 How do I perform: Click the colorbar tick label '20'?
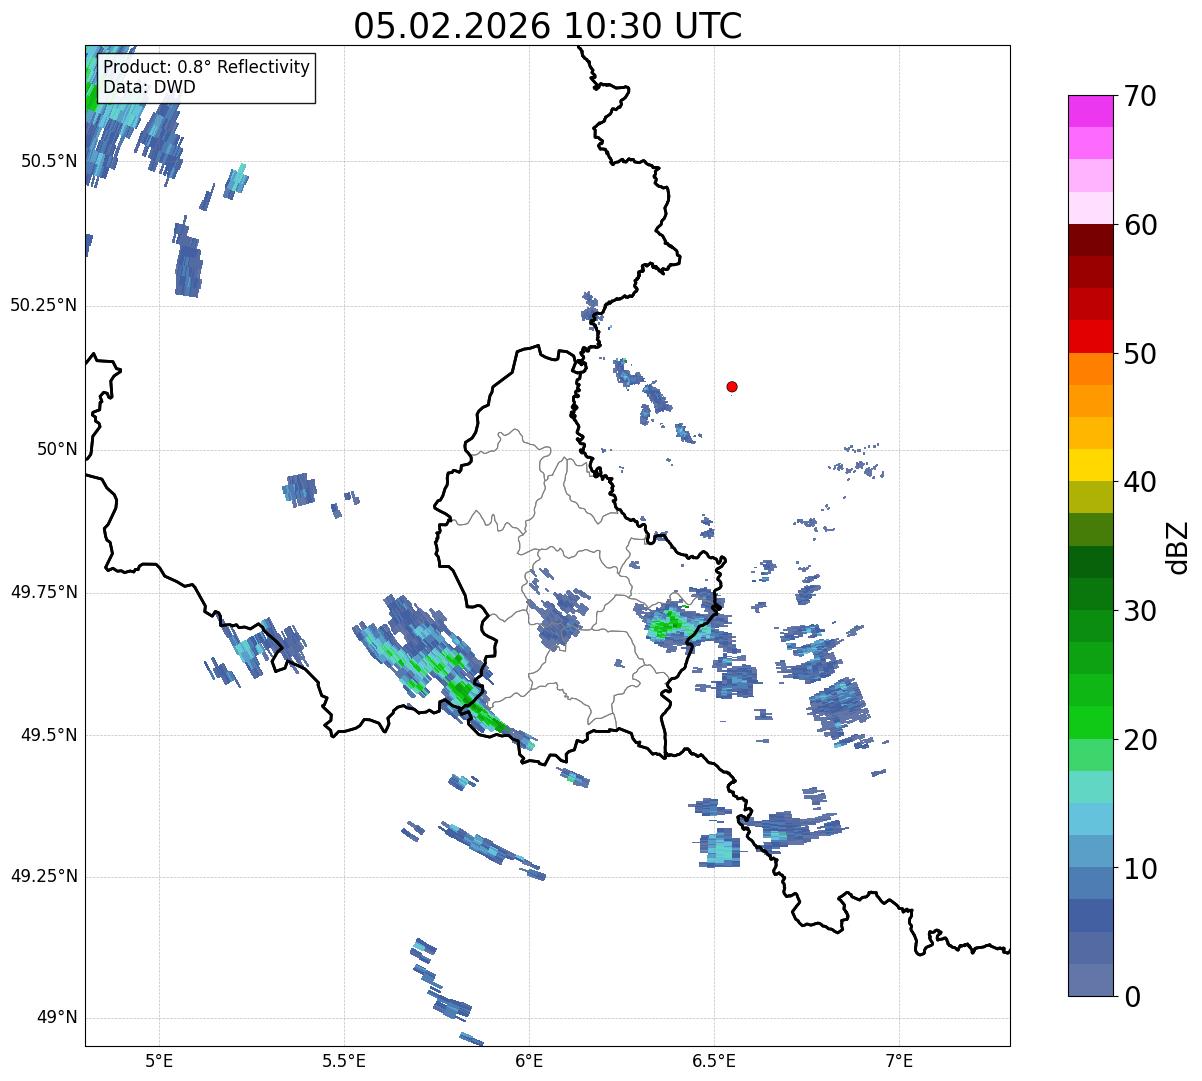1140,740
